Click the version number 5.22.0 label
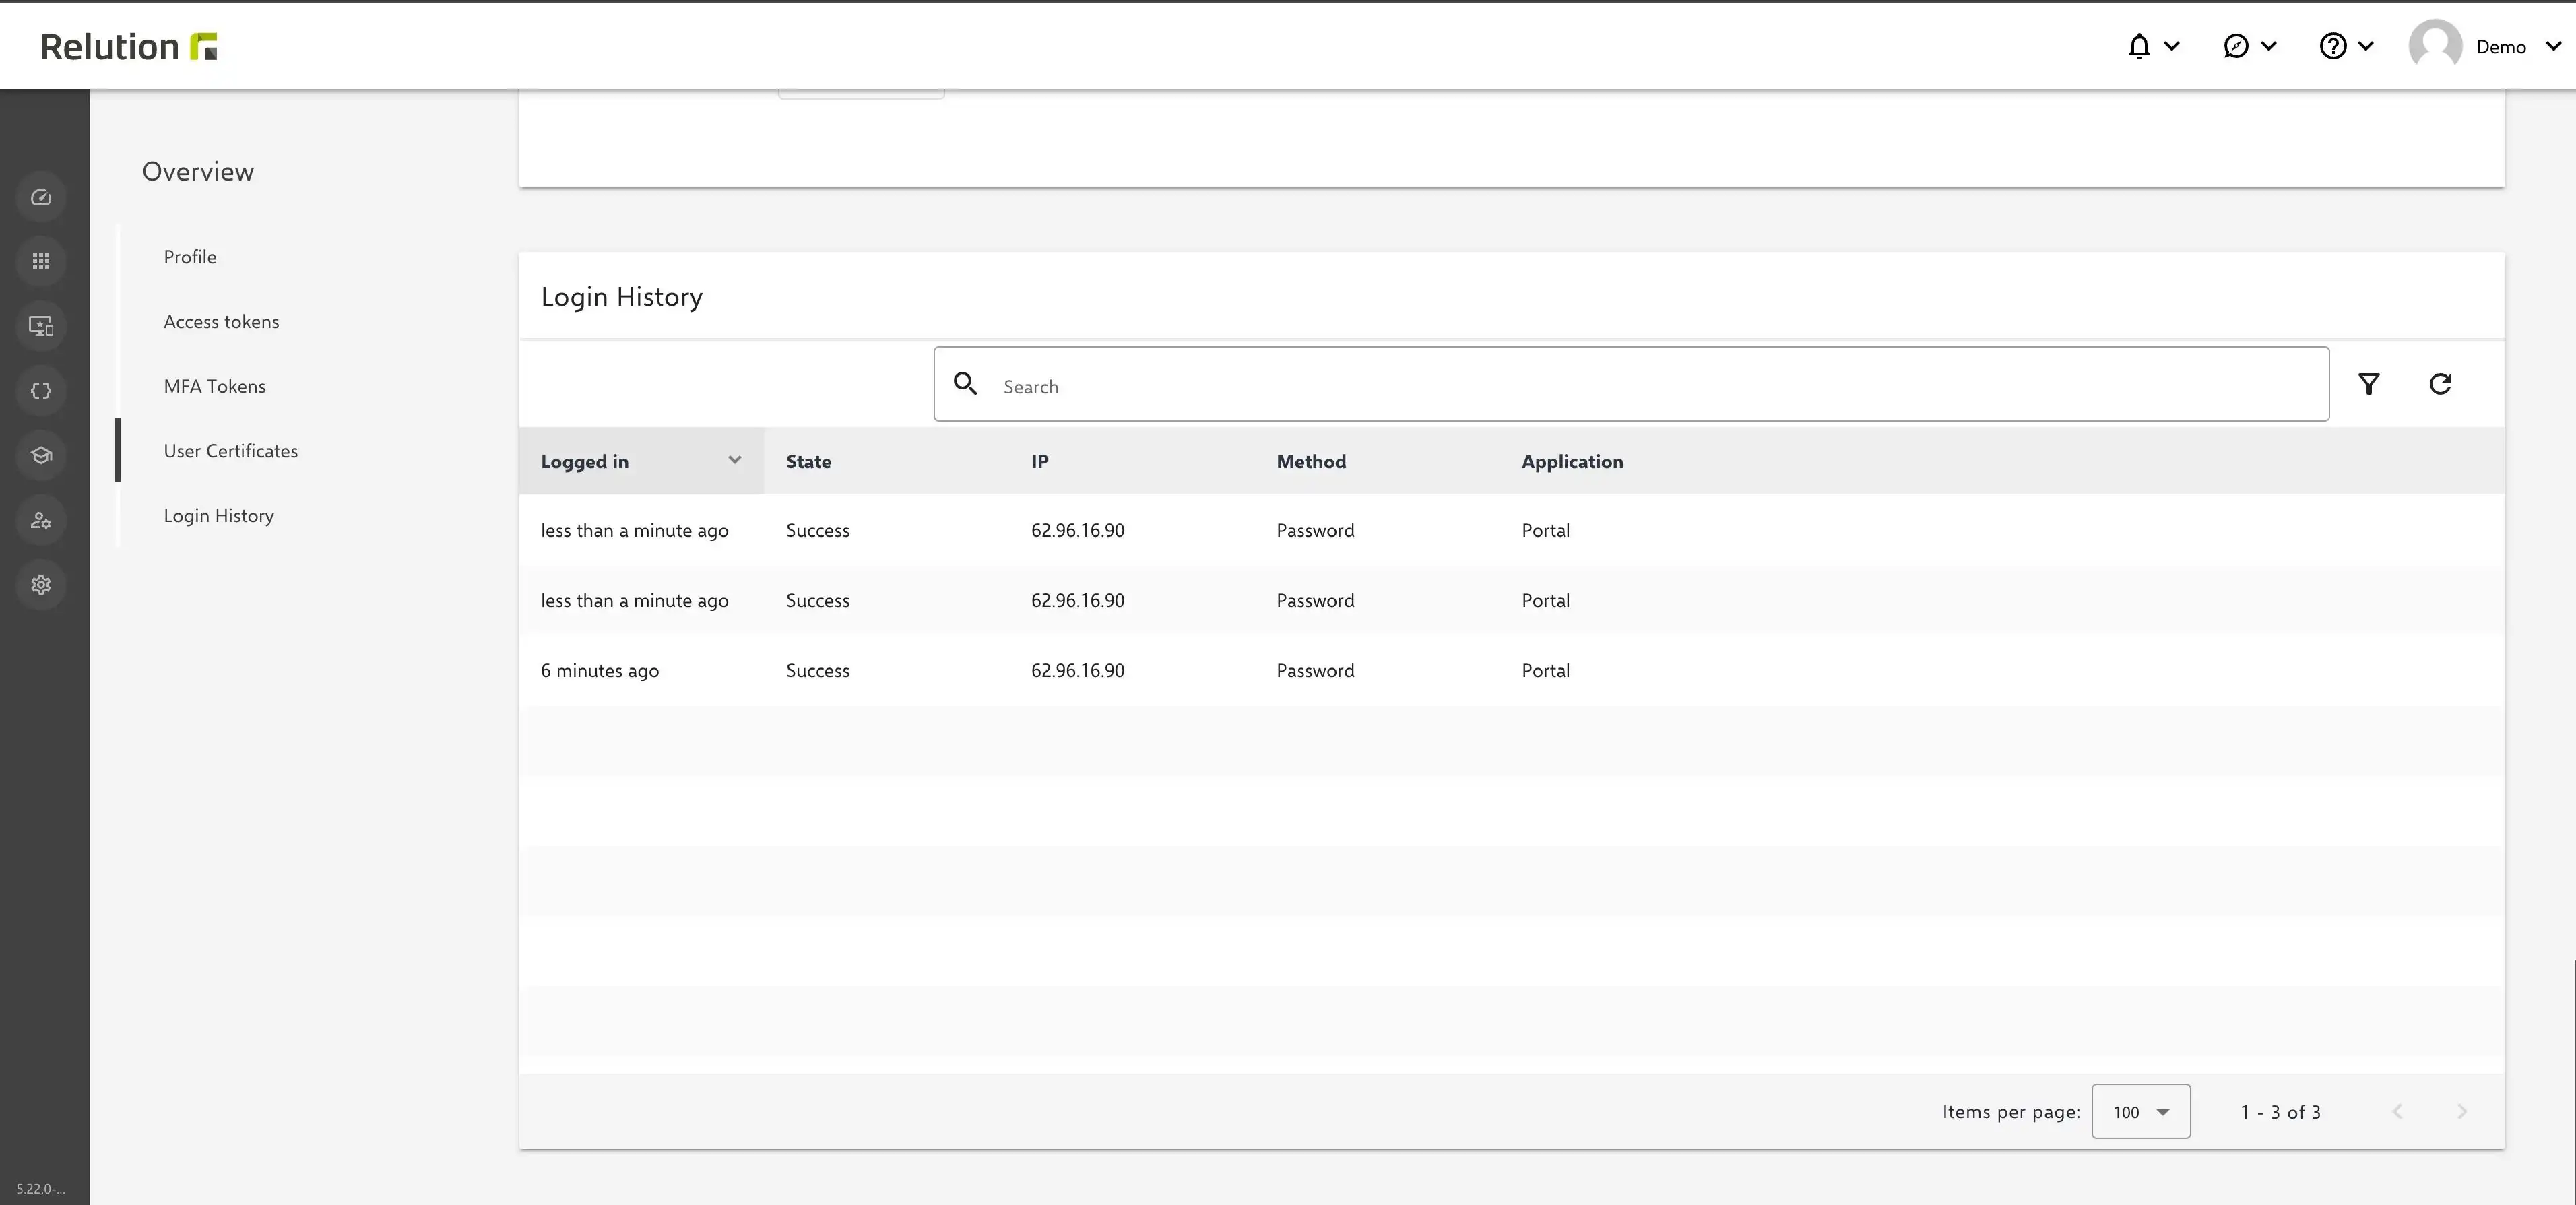This screenshot has width=2576, height=1205. [x=41, y=1189]
